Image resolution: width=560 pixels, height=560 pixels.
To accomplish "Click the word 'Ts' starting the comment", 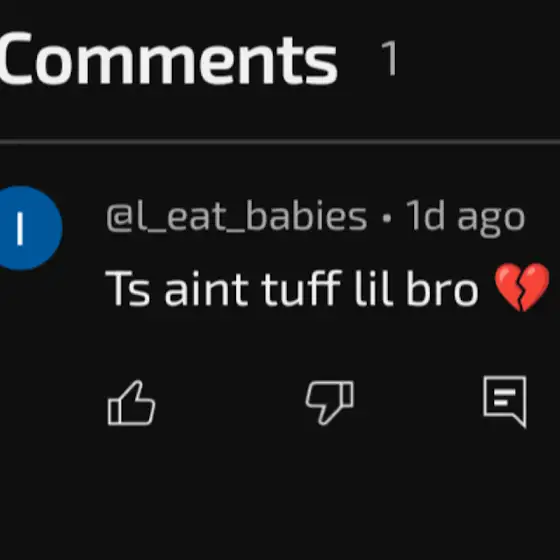I will point(128,289).
